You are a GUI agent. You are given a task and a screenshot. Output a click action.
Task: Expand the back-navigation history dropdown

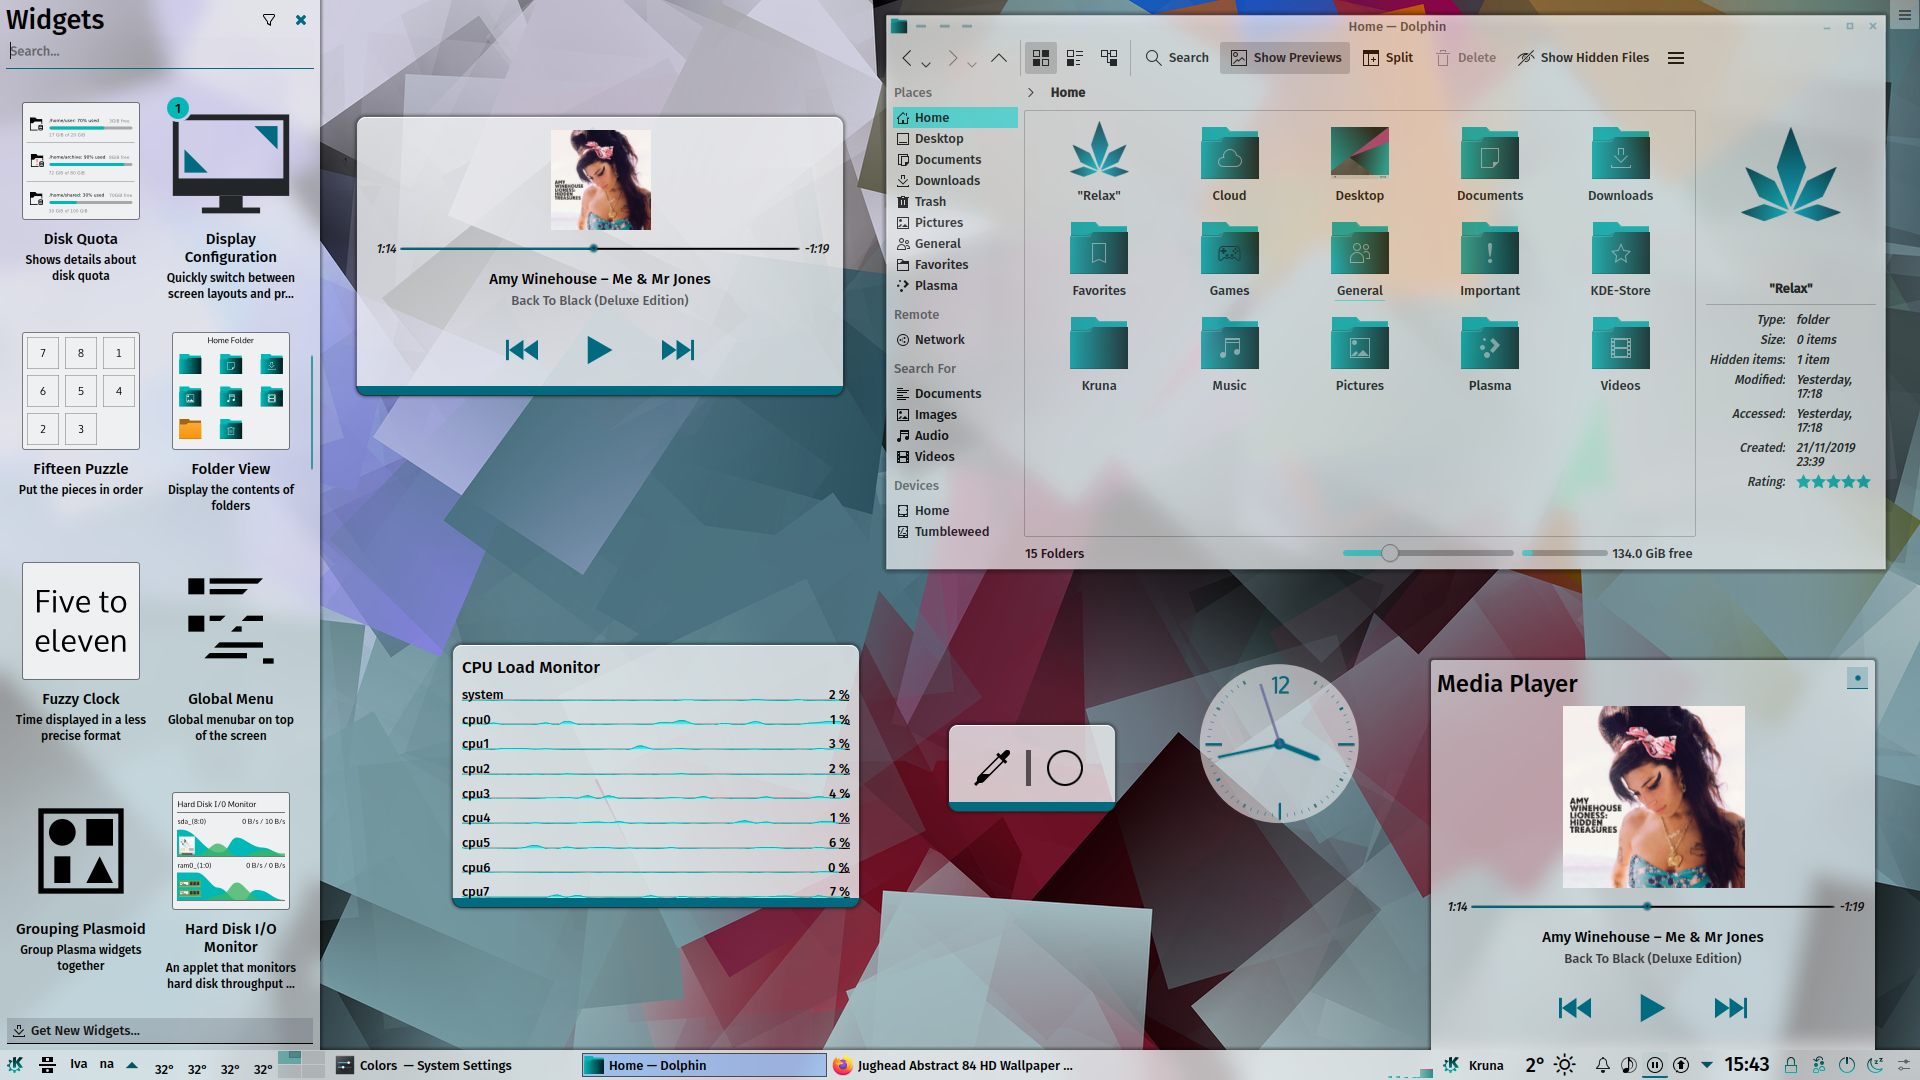pyautogui.click(x=926, y=64)
